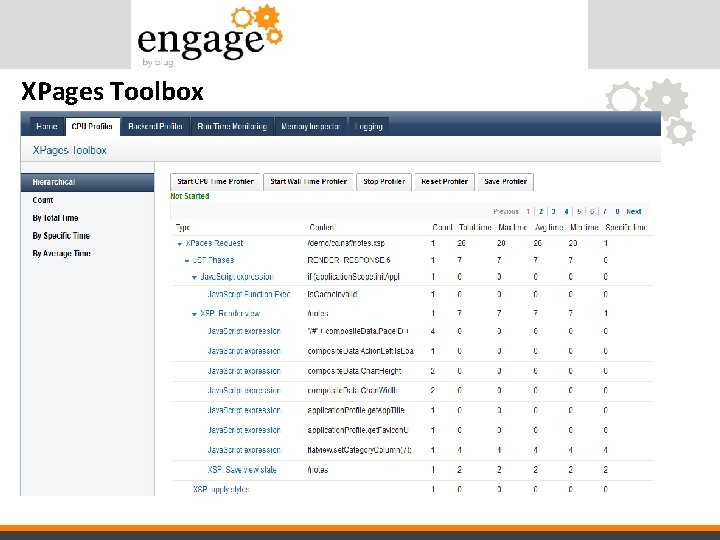Collapse the XSP Render view arrow

[x=194, y=314]
